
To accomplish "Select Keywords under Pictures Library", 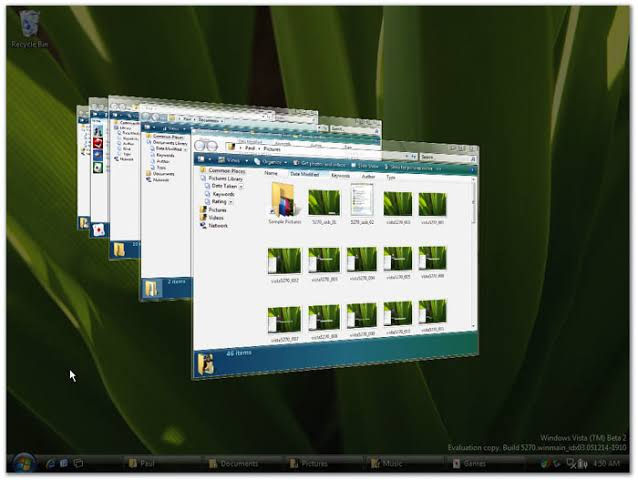I will click(x=220, y=194).
